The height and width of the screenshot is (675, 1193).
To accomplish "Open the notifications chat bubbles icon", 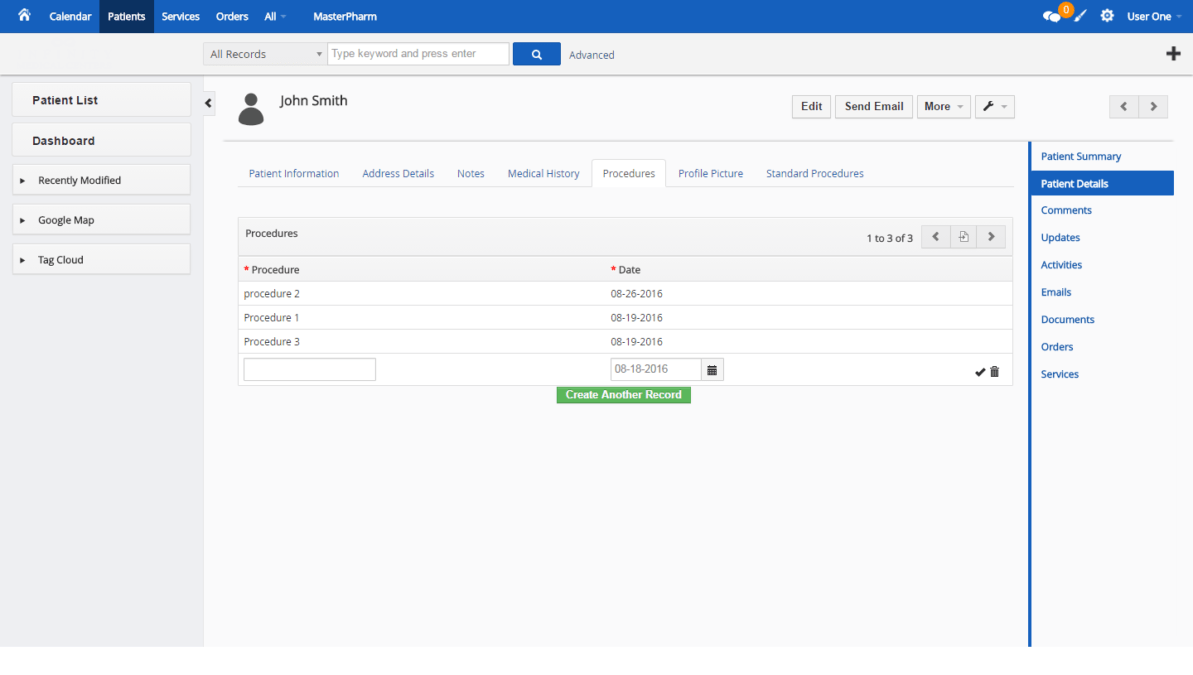I will (x=1053, y=14).
